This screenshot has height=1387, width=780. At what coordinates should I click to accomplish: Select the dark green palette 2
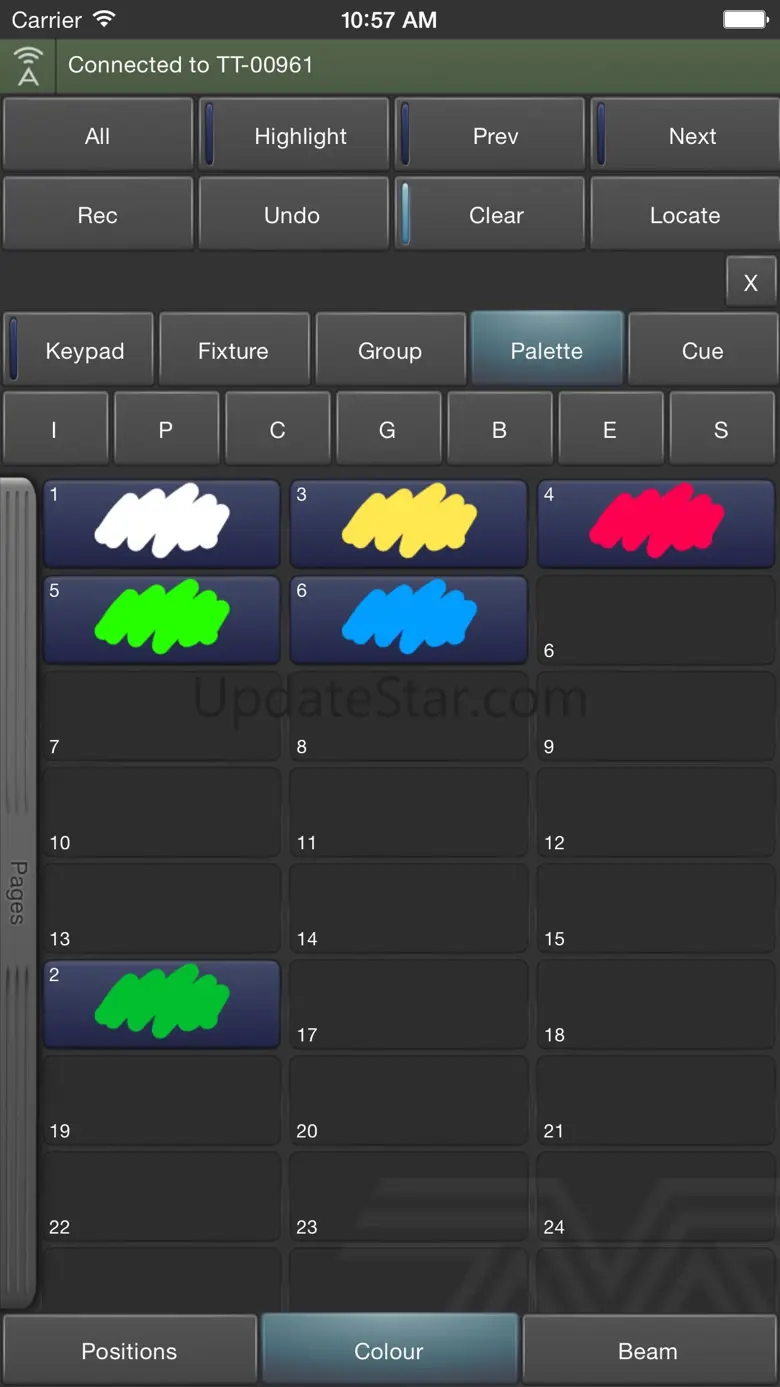161,1003
